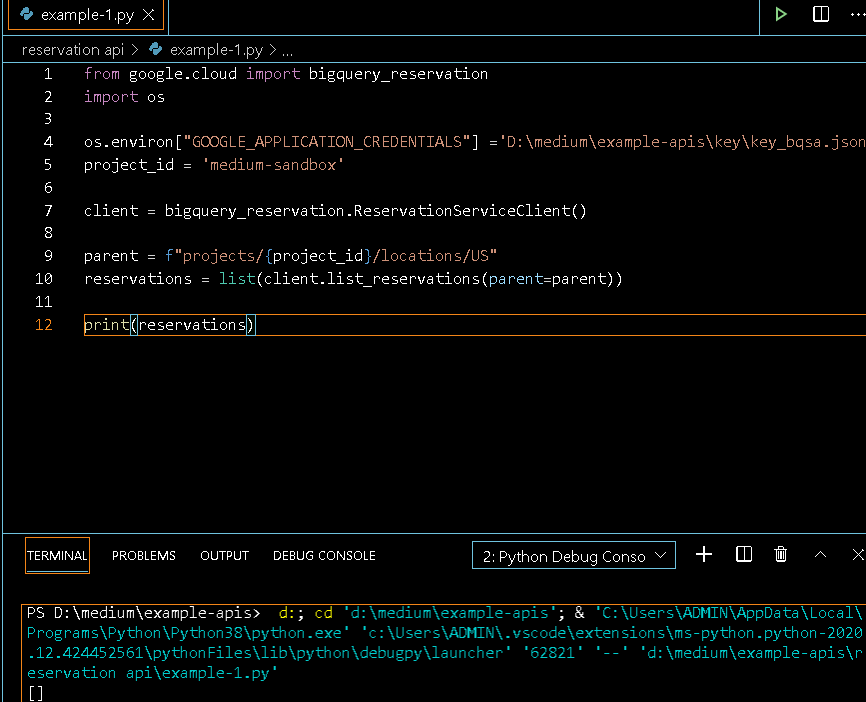The image size is (866, 702).
Task: Switch to the DEBUG CONSOLE panel tab
Action: click(x=324, y=555)
